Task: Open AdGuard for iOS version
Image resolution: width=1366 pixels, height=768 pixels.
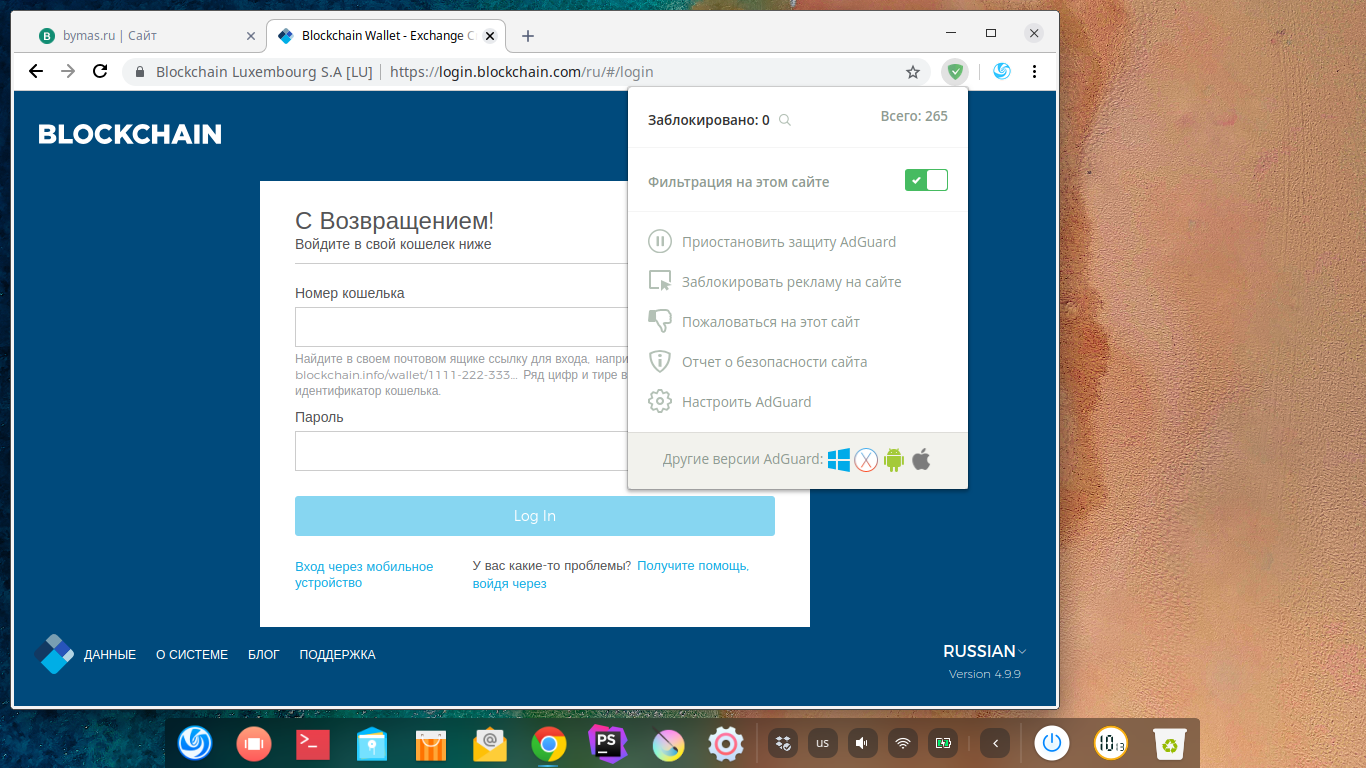Action: click(921, 460)
